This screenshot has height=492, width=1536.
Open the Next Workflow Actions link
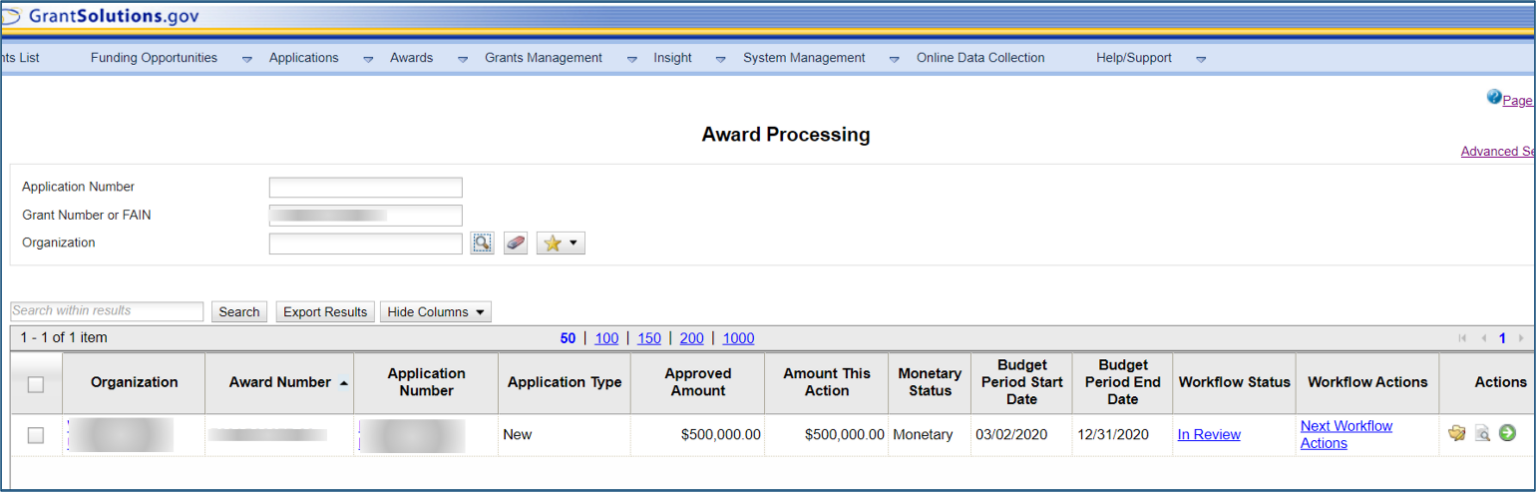tap(1345, 434)
